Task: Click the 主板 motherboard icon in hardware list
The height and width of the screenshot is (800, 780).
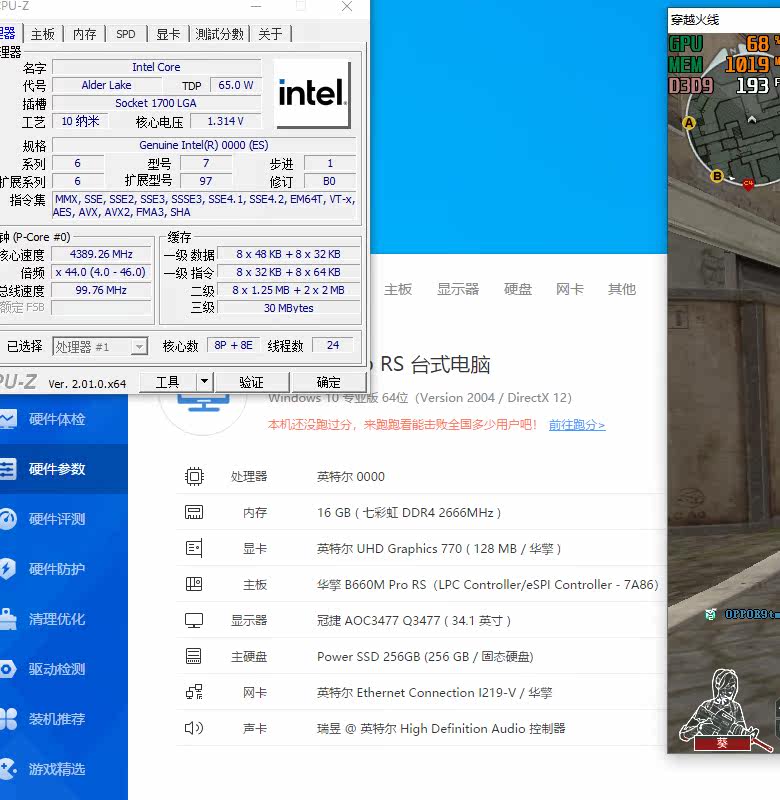Action: pos(194,584)
